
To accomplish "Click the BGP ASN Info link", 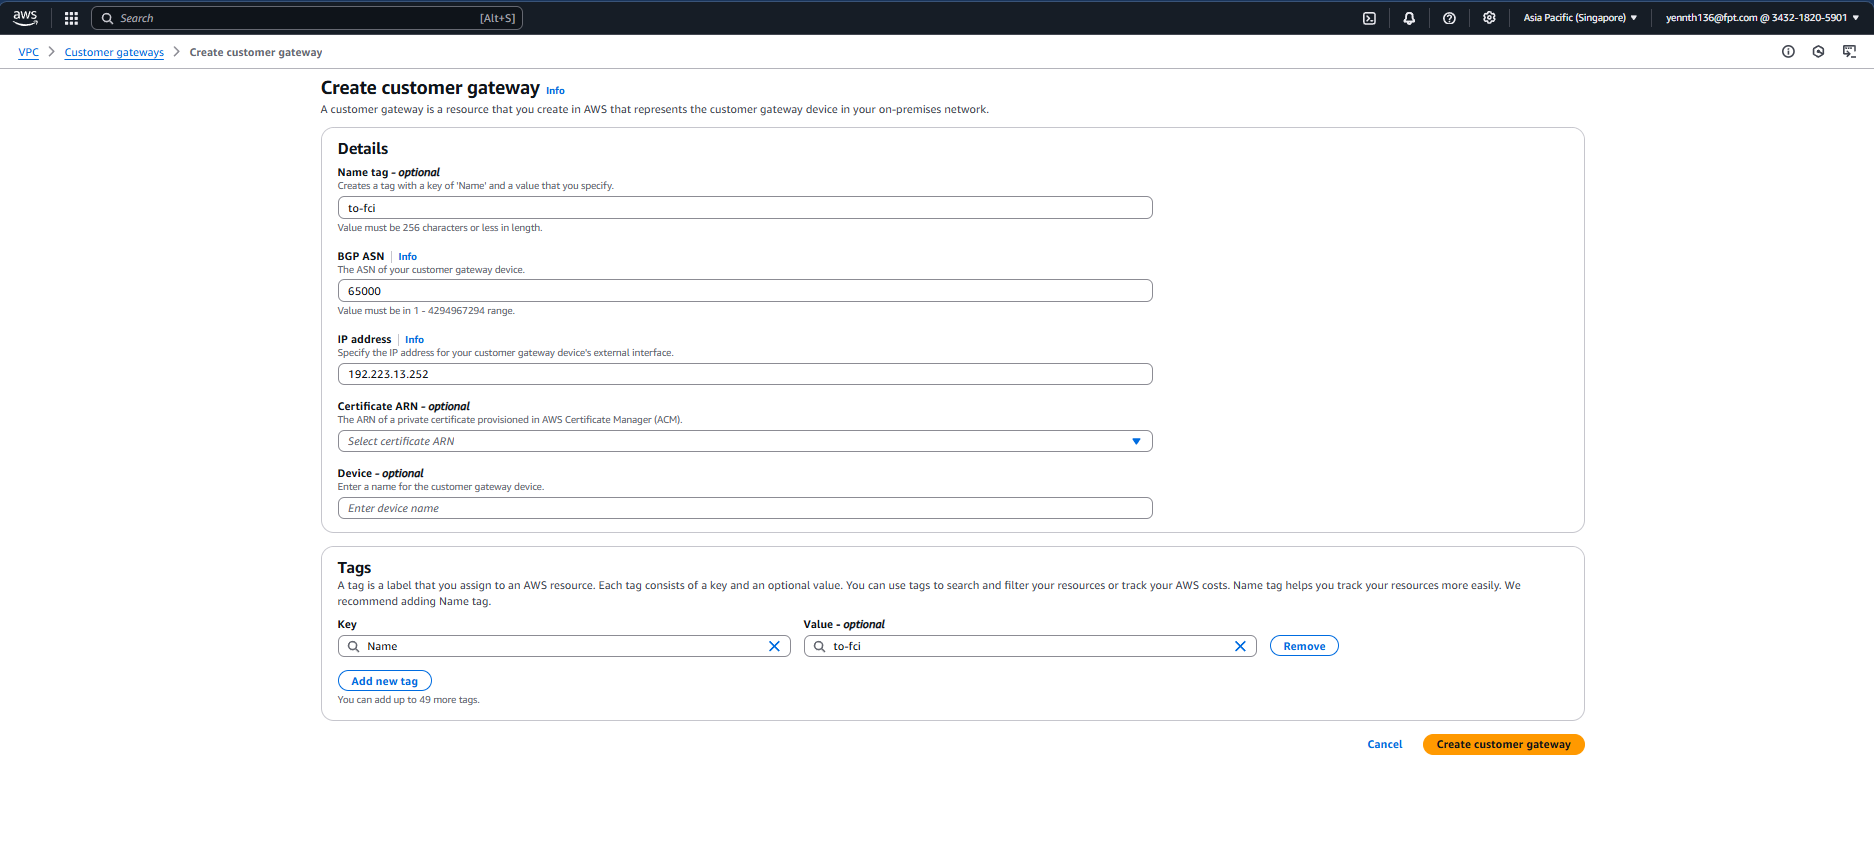I will [407, 257].
